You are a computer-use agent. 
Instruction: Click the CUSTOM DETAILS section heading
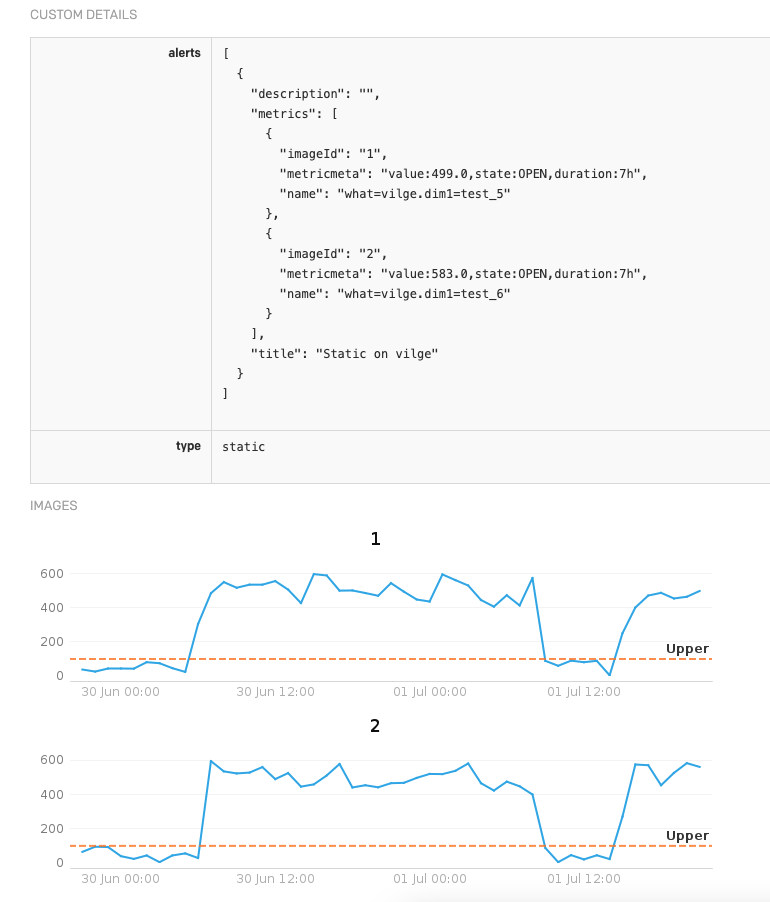point(83,14)
